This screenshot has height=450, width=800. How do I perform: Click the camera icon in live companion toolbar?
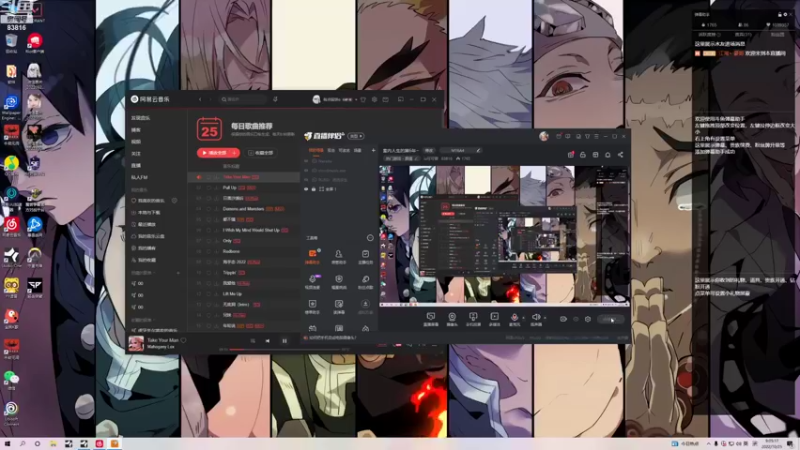coord(452,317)
